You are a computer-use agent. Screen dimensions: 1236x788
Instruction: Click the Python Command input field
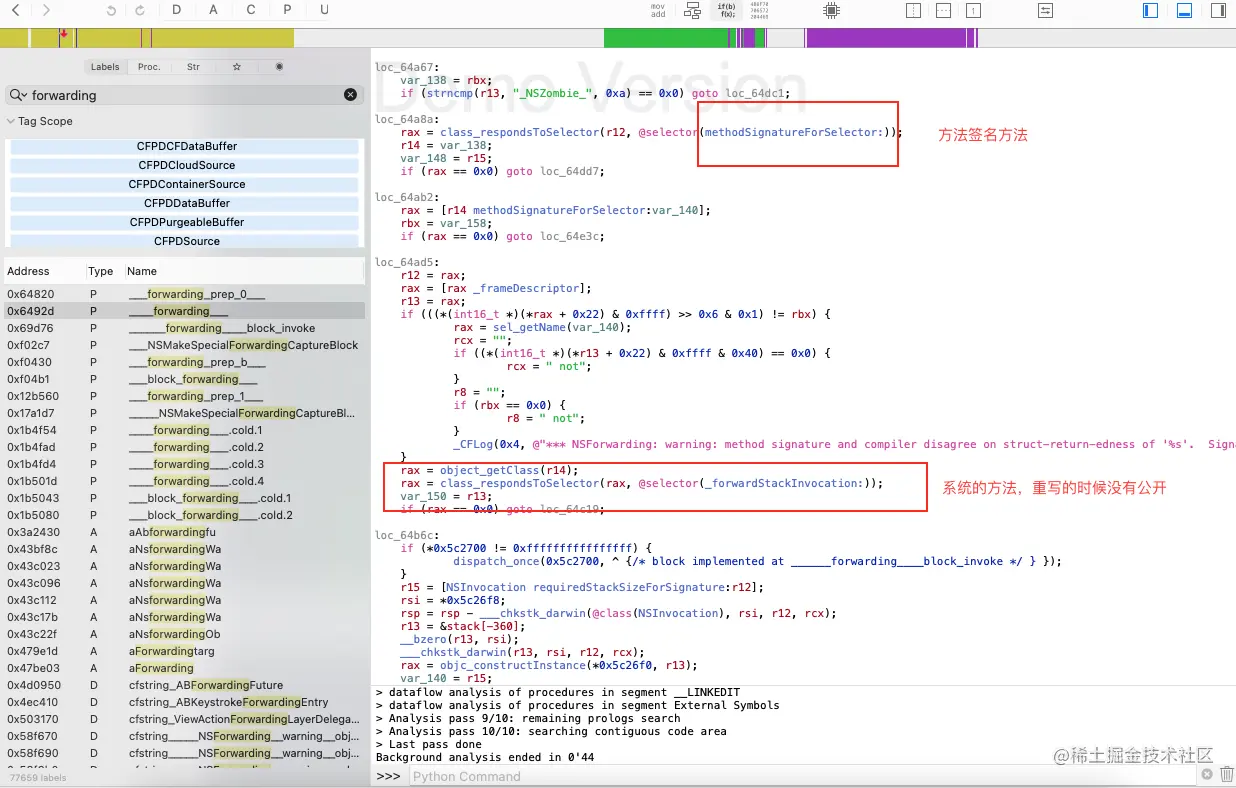[803, 776]
